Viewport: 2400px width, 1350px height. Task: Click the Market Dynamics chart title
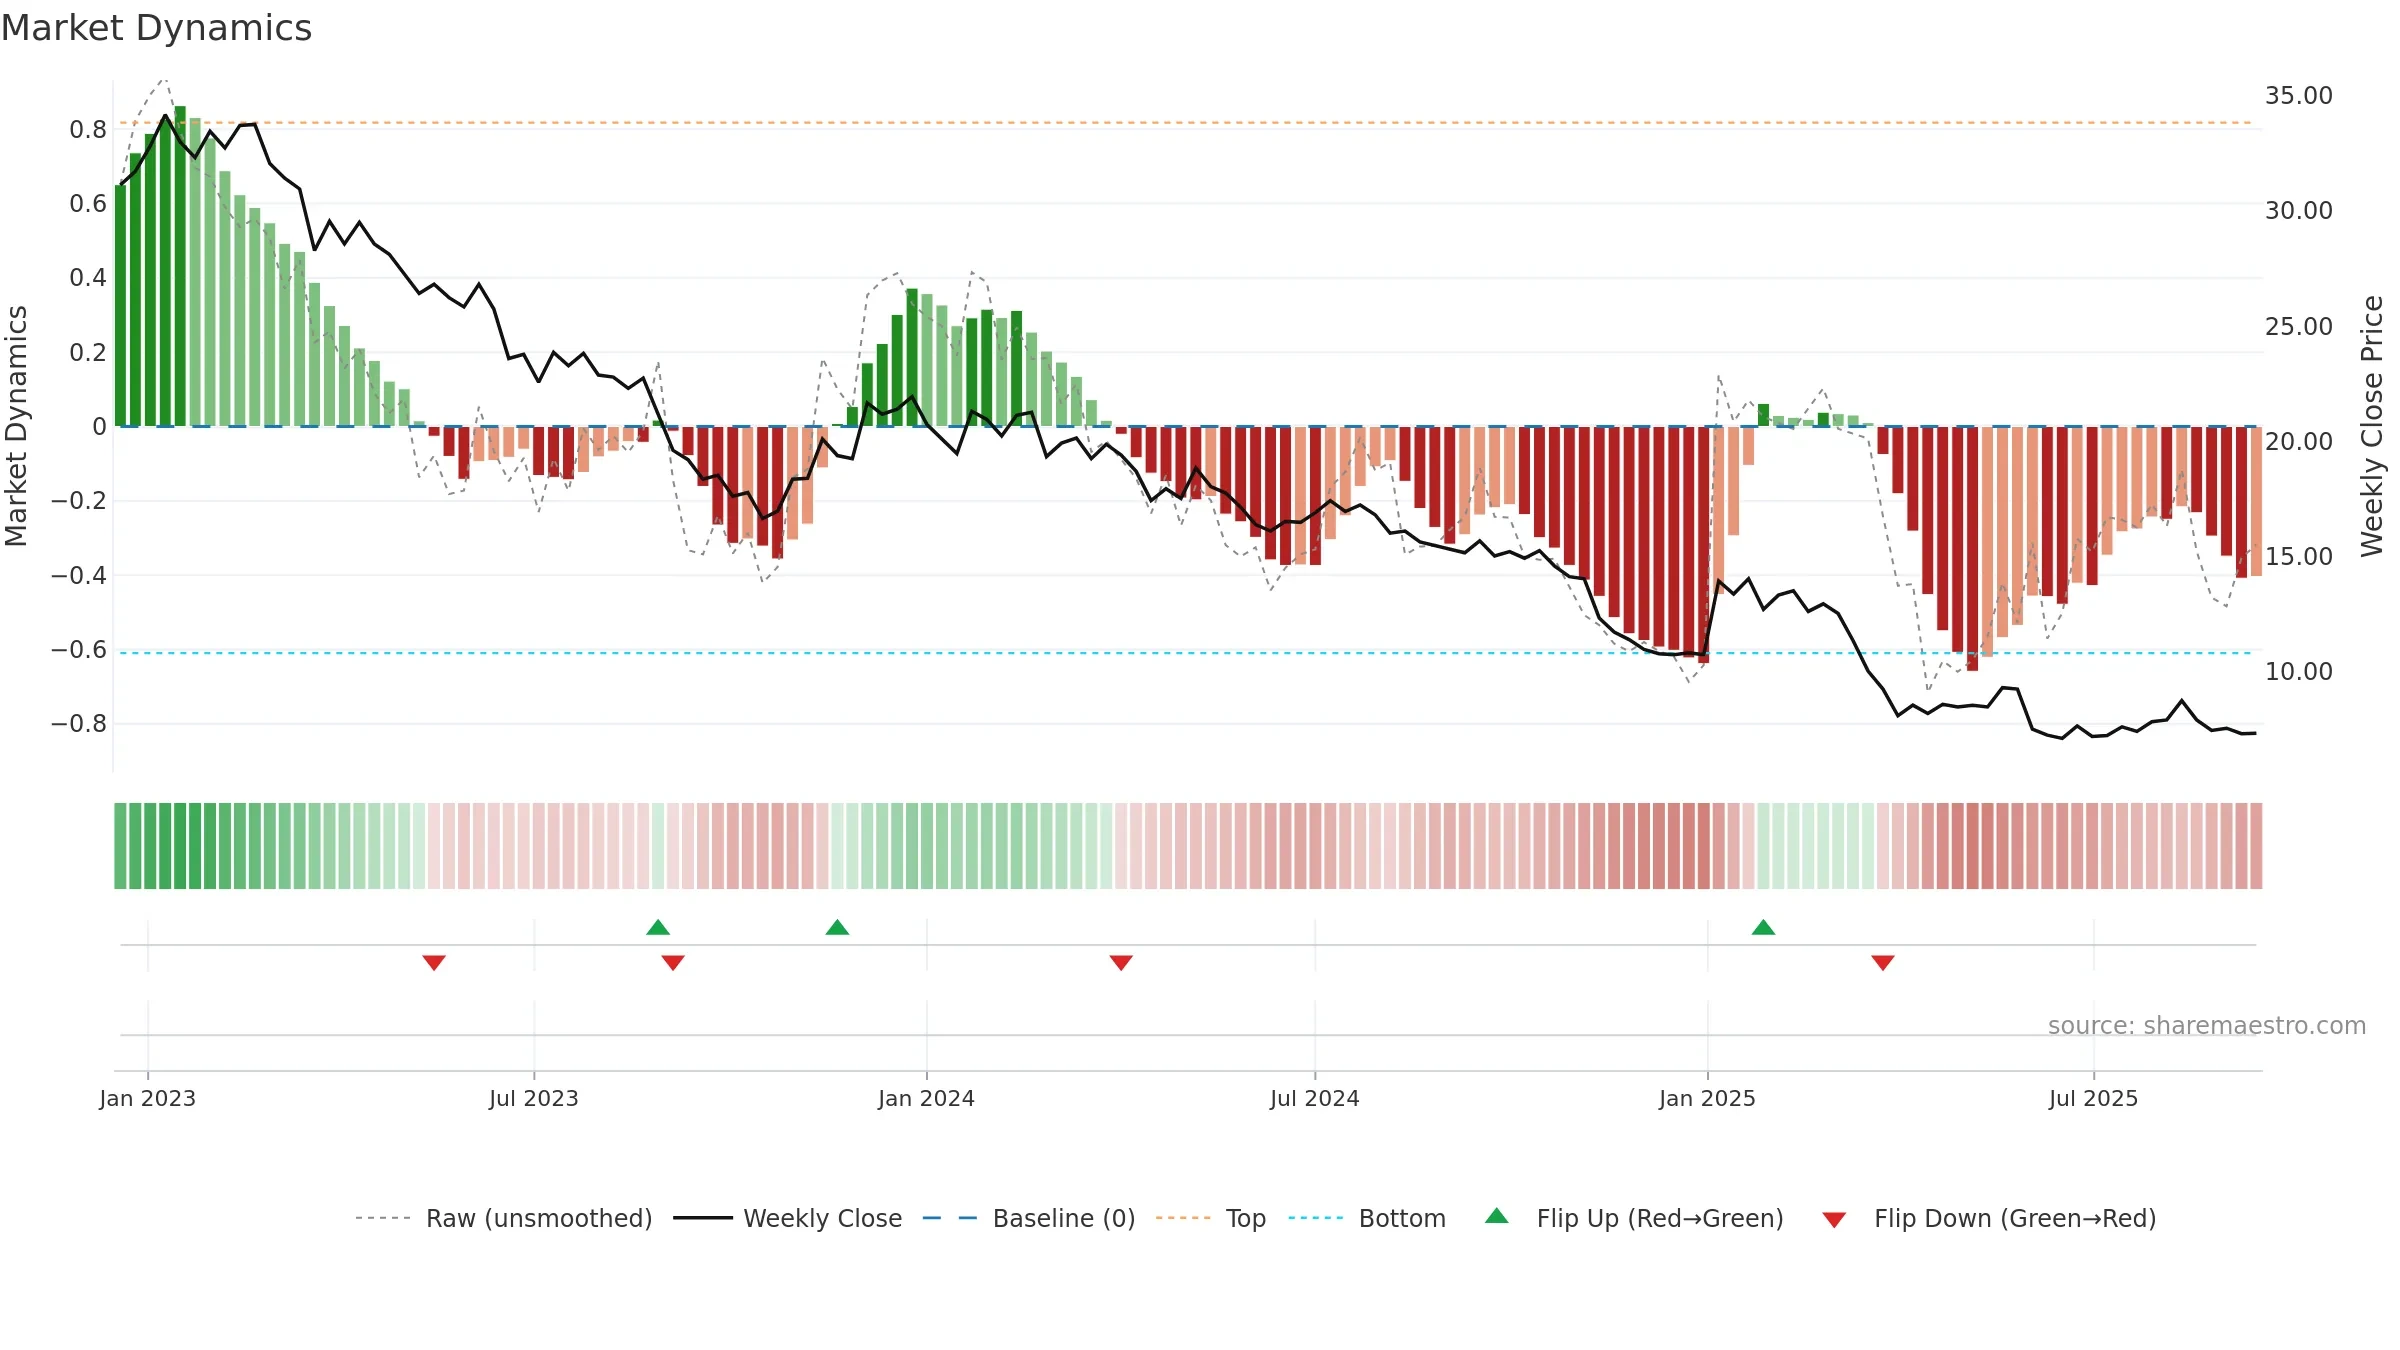coord(157,28)
